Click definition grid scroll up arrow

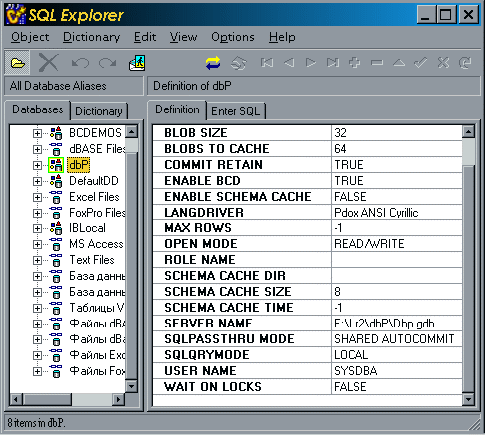point(468,132)
